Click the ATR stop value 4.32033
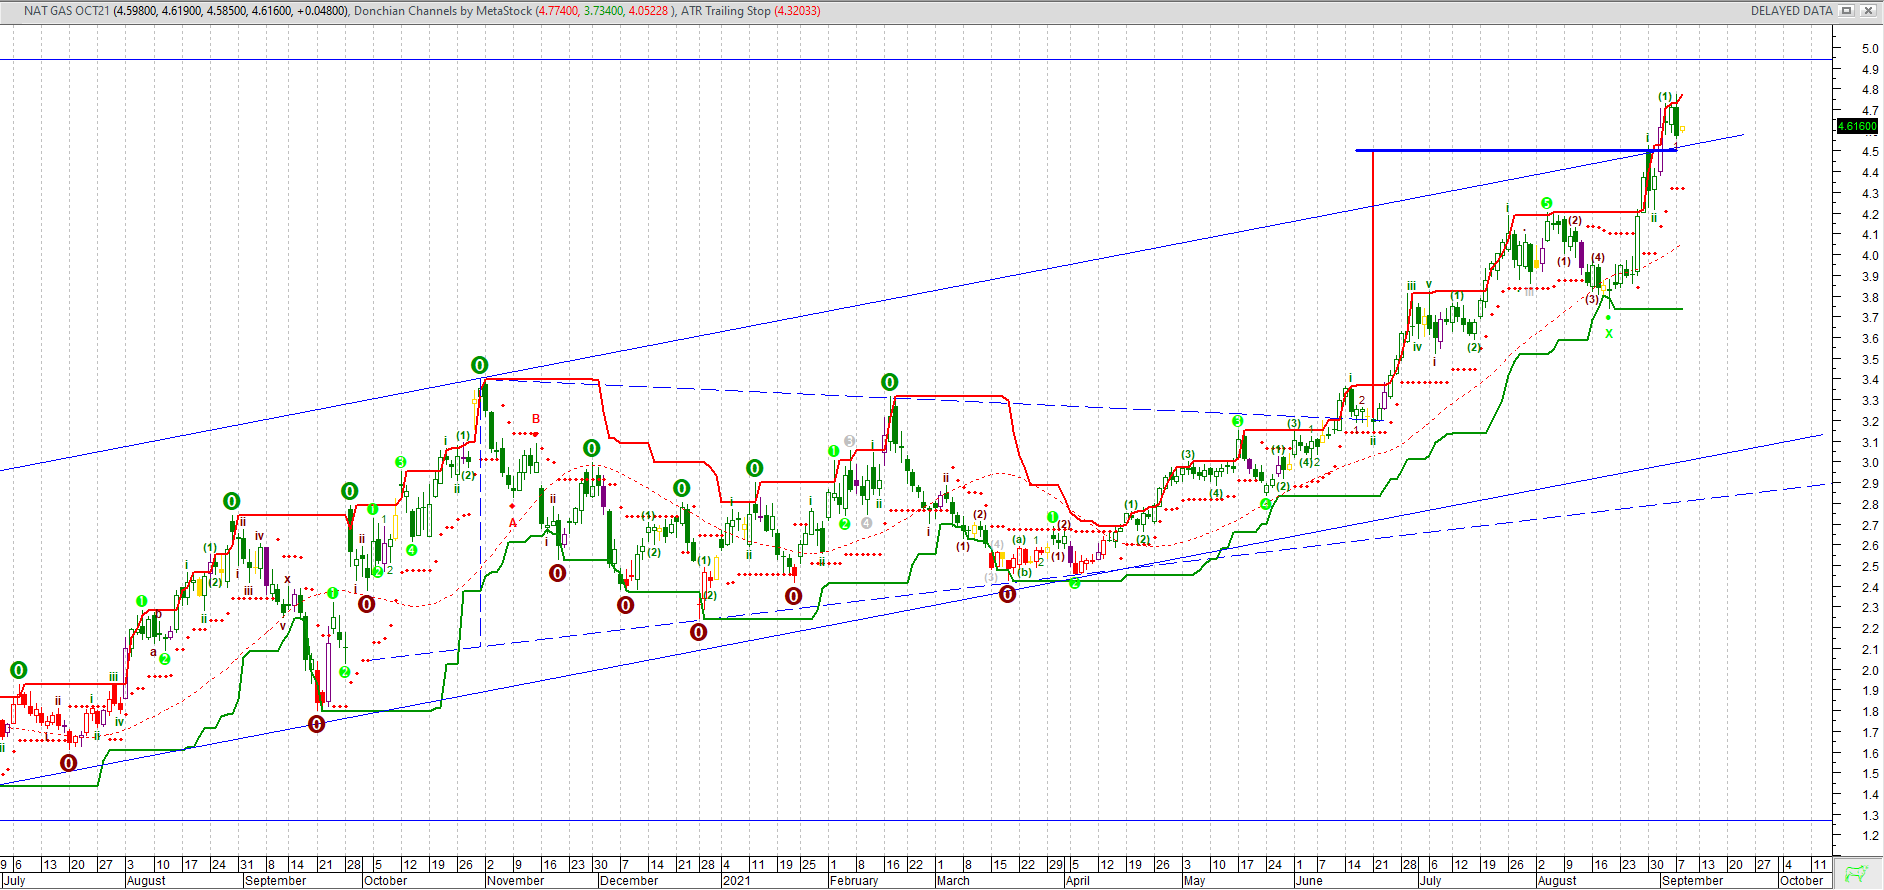Screen dimensions: 1884x890 797,11
